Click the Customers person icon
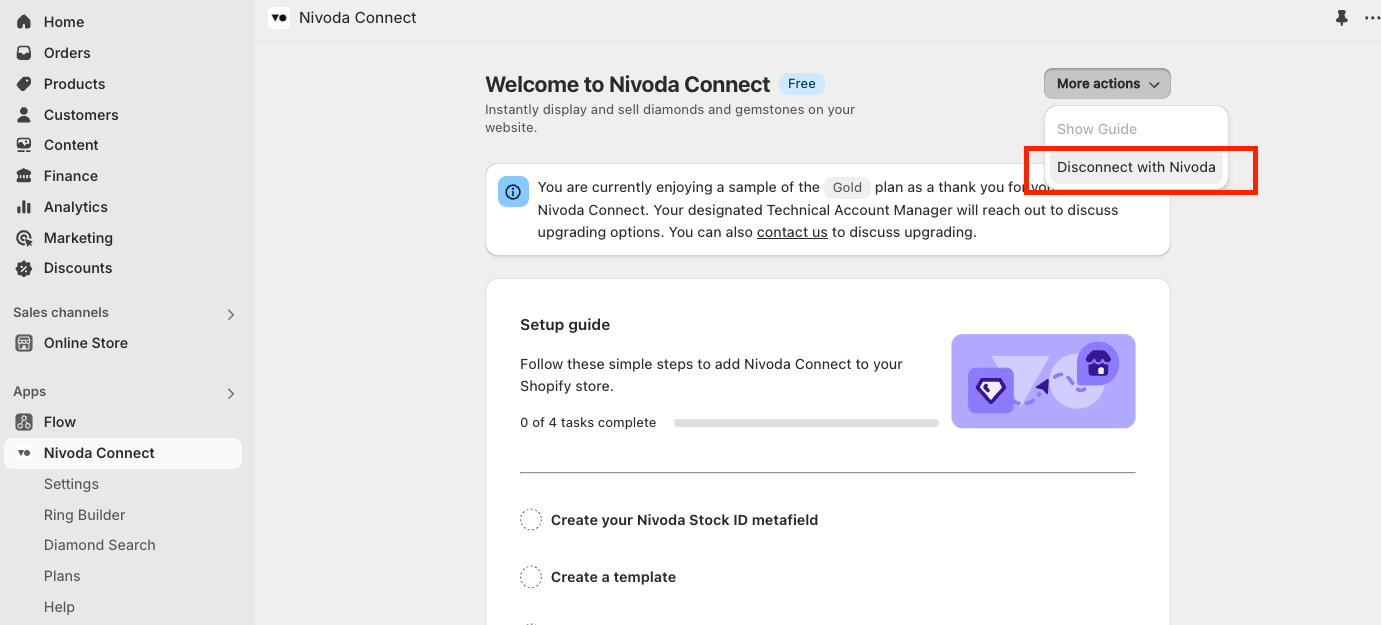The image size is (1381, 625). coord(24,115)
